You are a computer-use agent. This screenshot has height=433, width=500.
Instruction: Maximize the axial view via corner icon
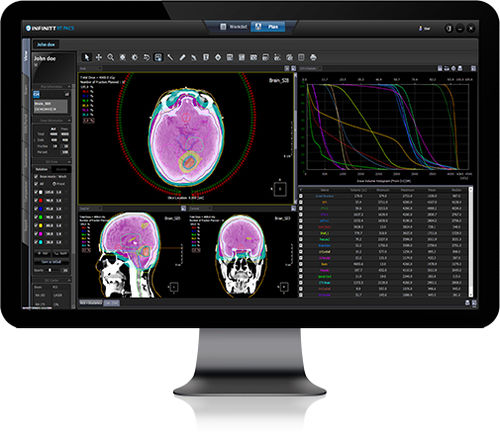(293, 68)
